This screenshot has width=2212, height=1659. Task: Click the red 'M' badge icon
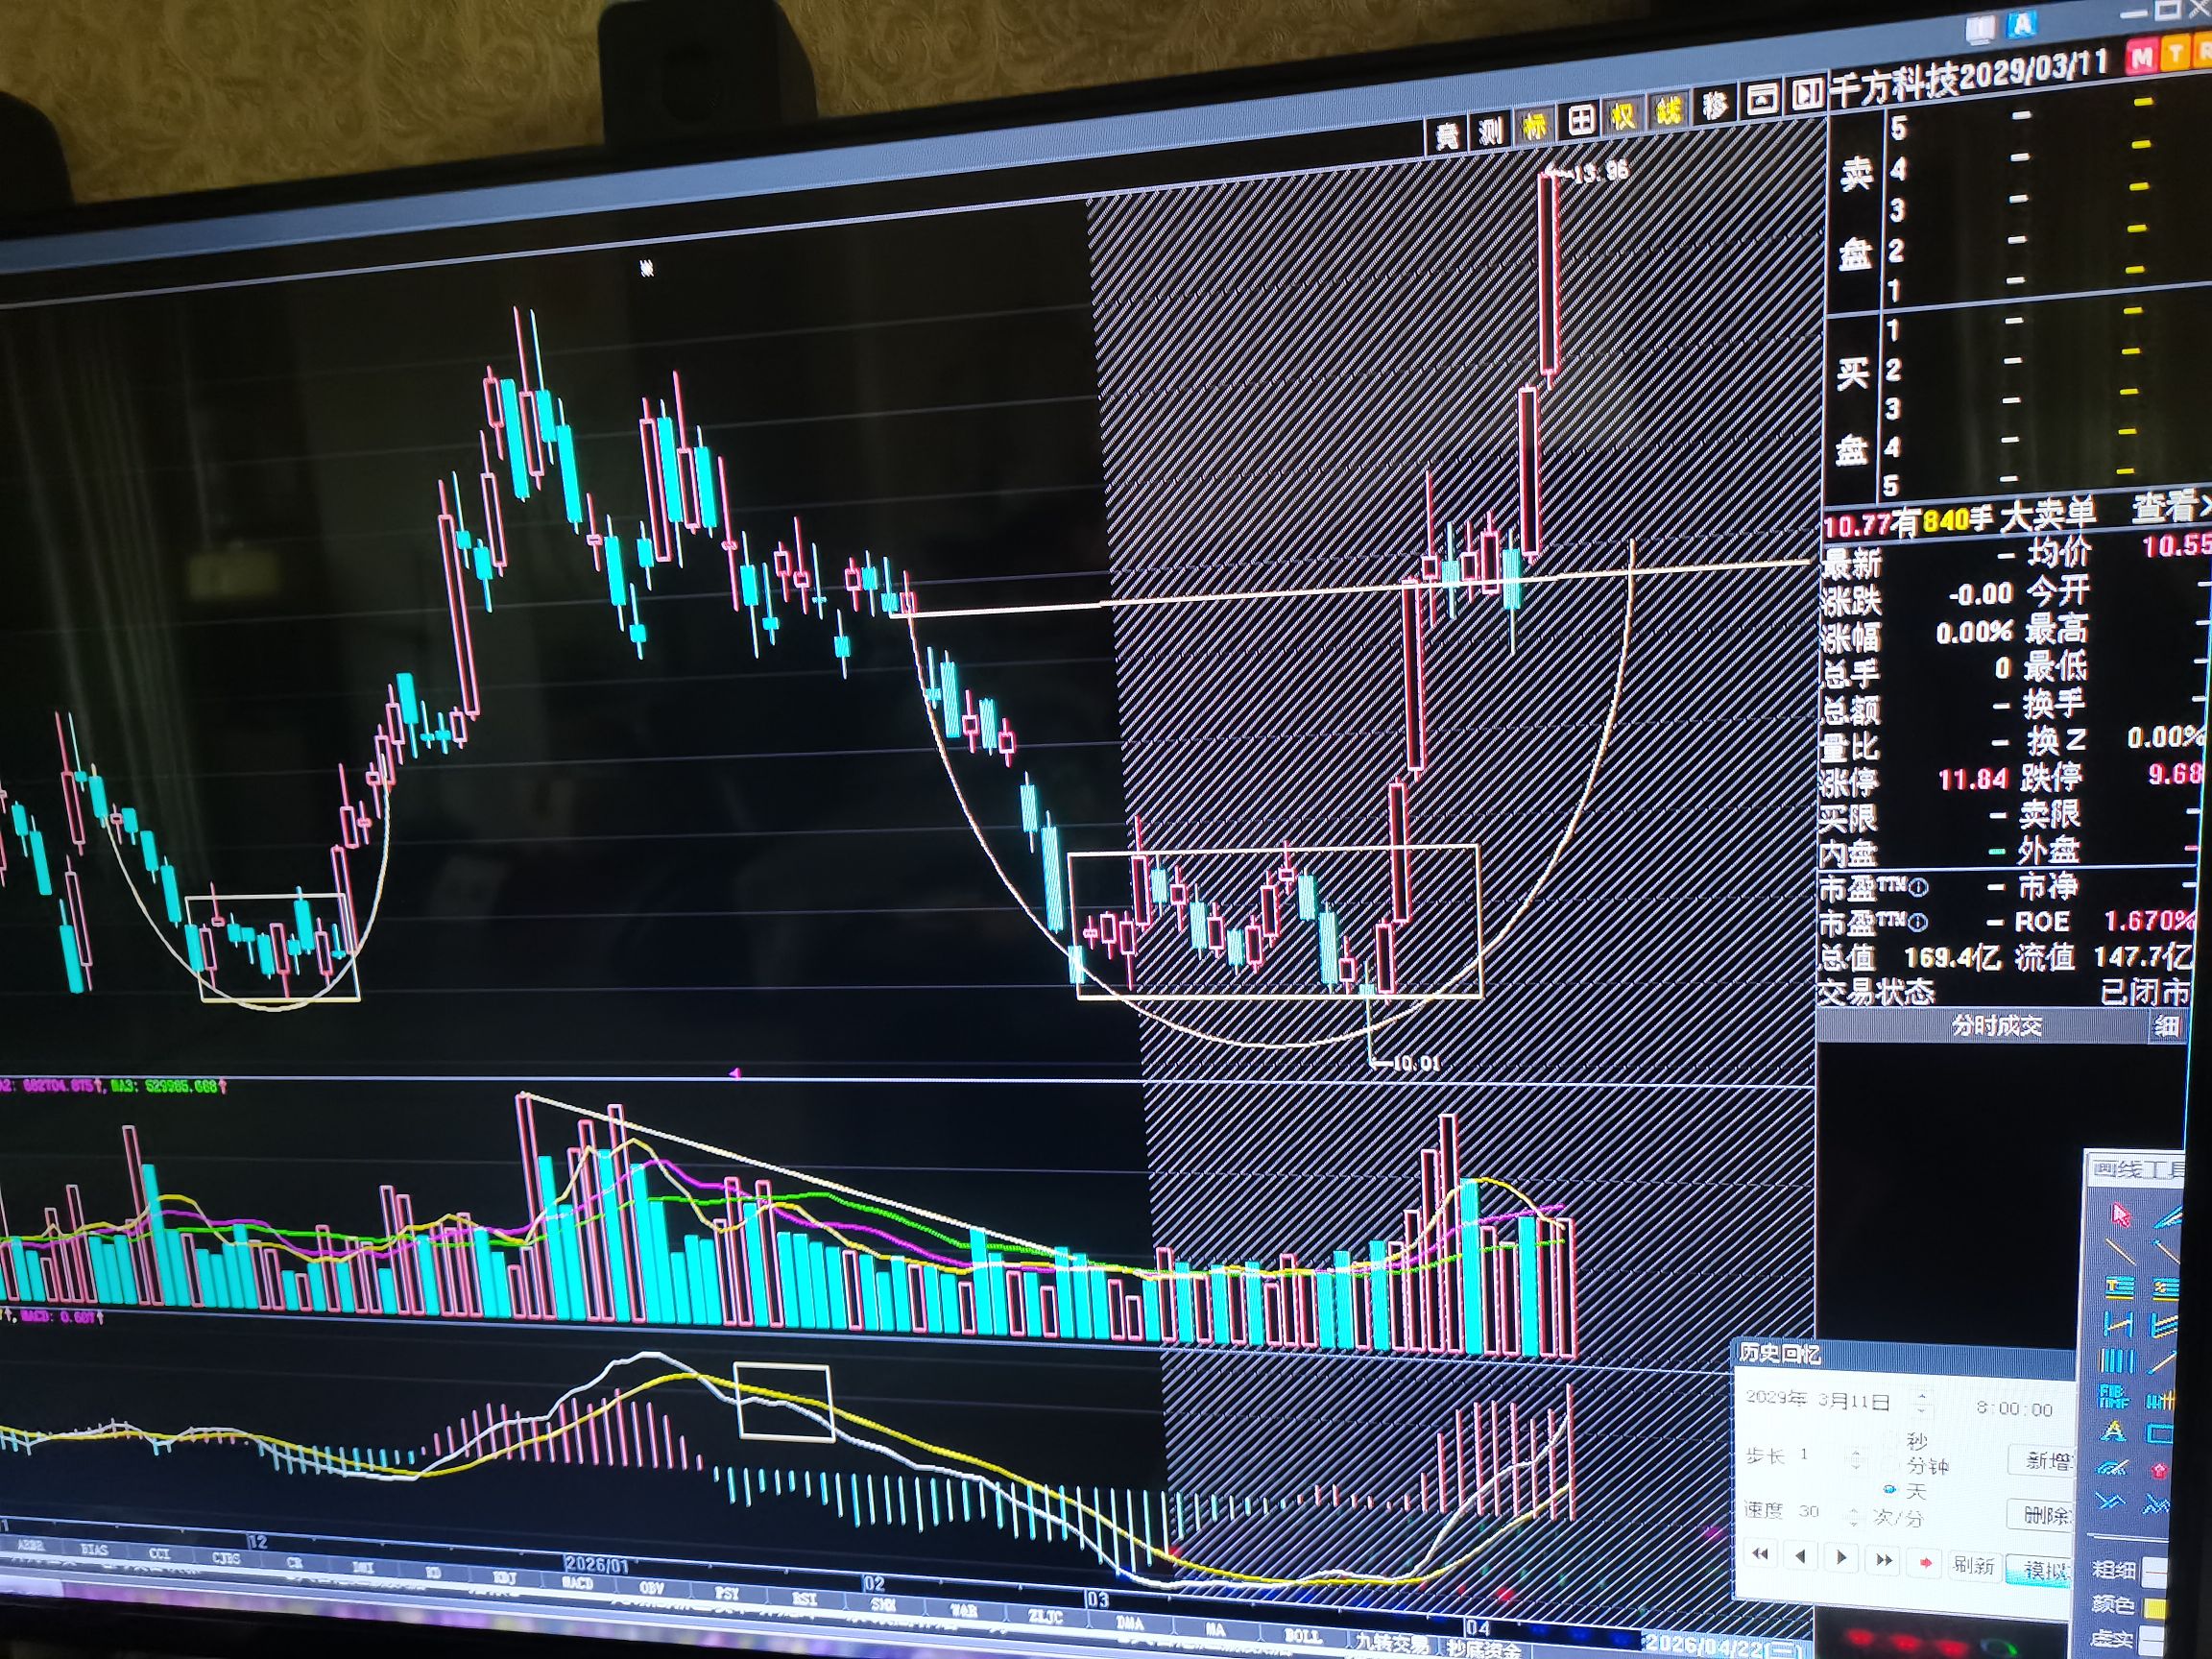coord(2140,59)
